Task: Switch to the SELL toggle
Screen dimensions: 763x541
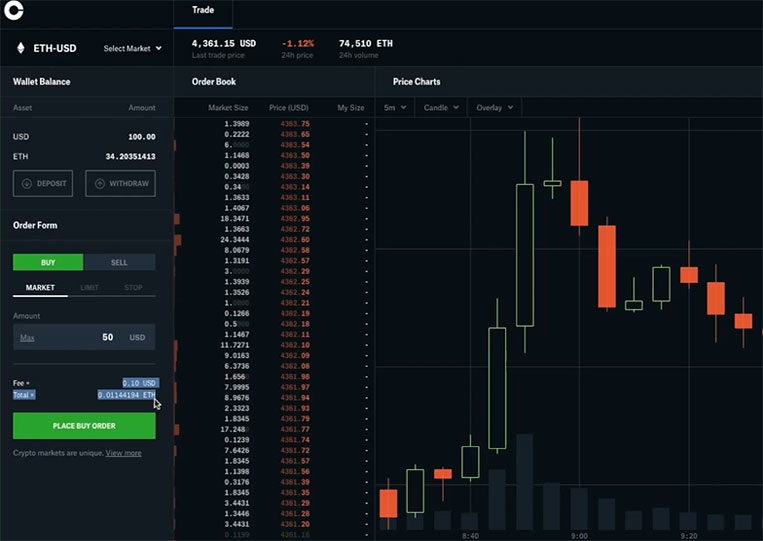Action: (x=119, y=262)
